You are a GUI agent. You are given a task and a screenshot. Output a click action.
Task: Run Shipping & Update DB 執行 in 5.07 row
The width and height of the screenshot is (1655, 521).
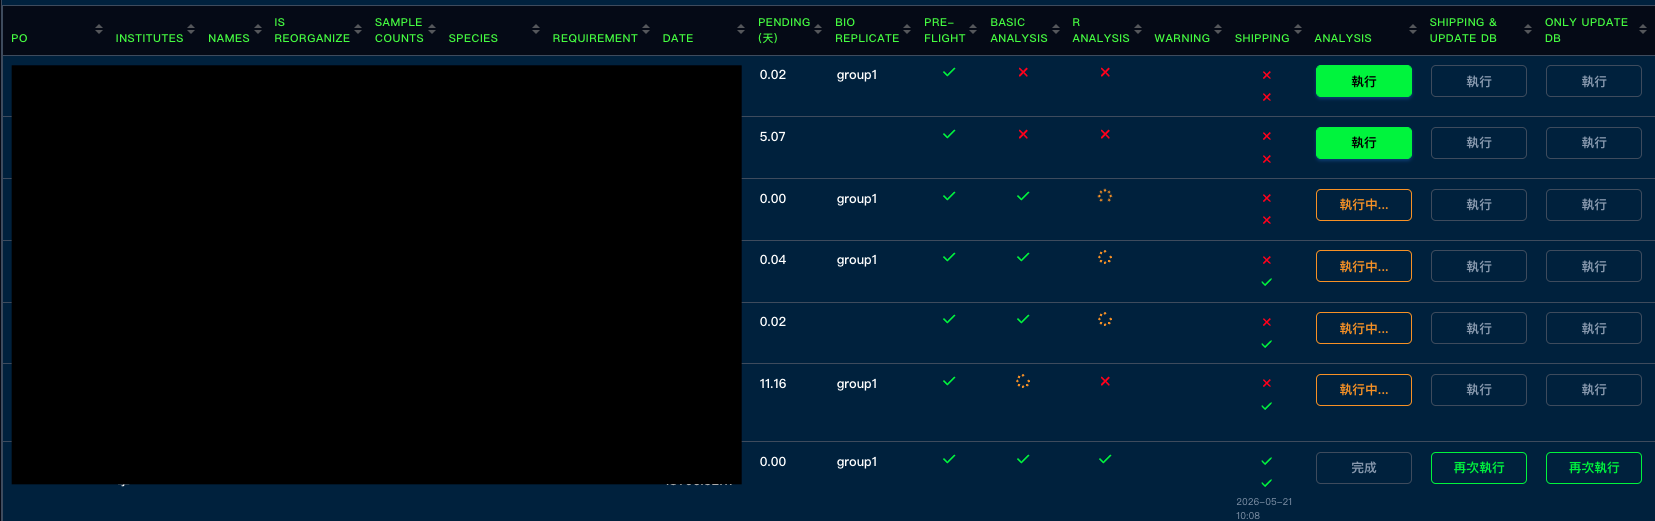[x=1479, y=143]
